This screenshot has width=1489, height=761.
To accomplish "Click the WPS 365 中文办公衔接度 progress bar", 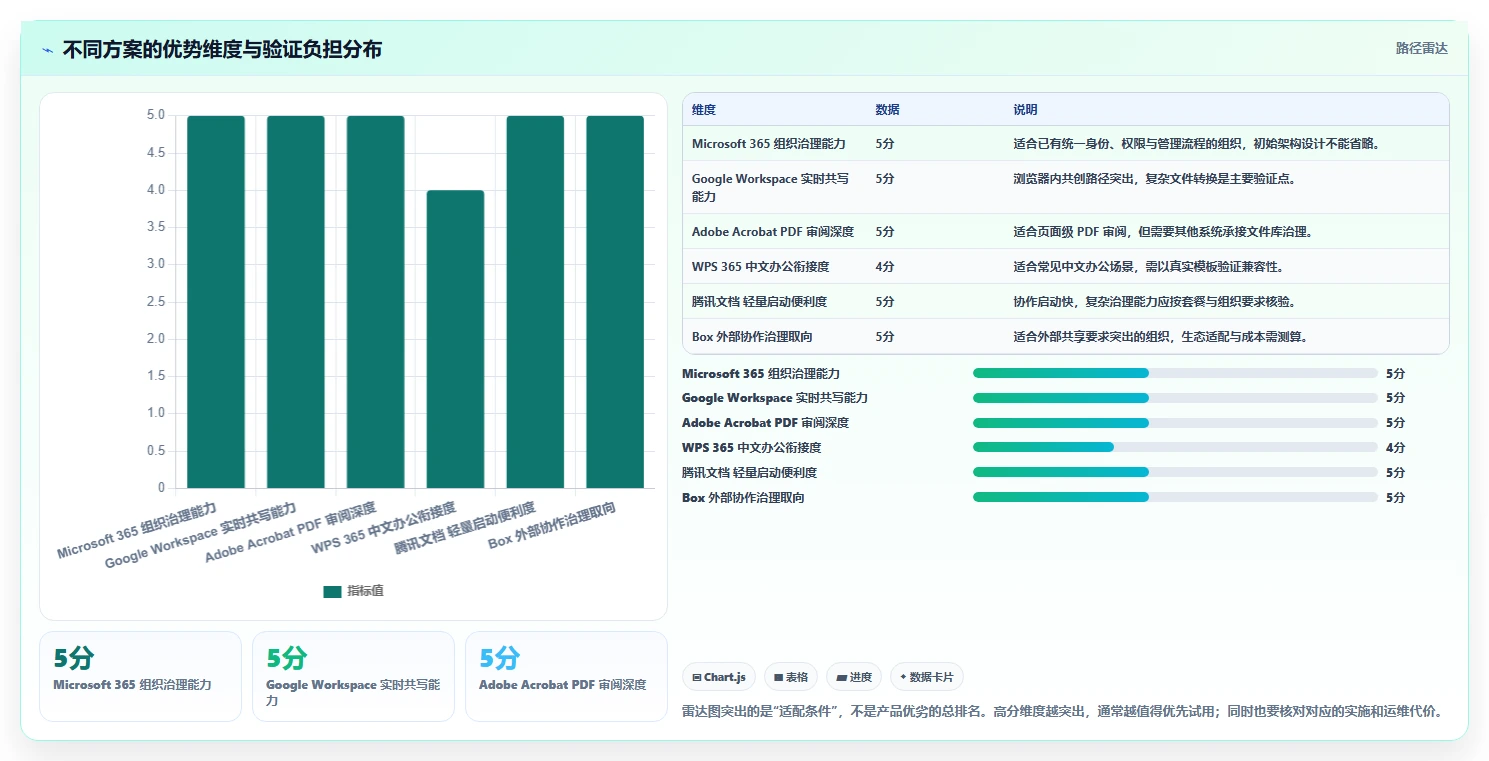I will point(1175,447).
